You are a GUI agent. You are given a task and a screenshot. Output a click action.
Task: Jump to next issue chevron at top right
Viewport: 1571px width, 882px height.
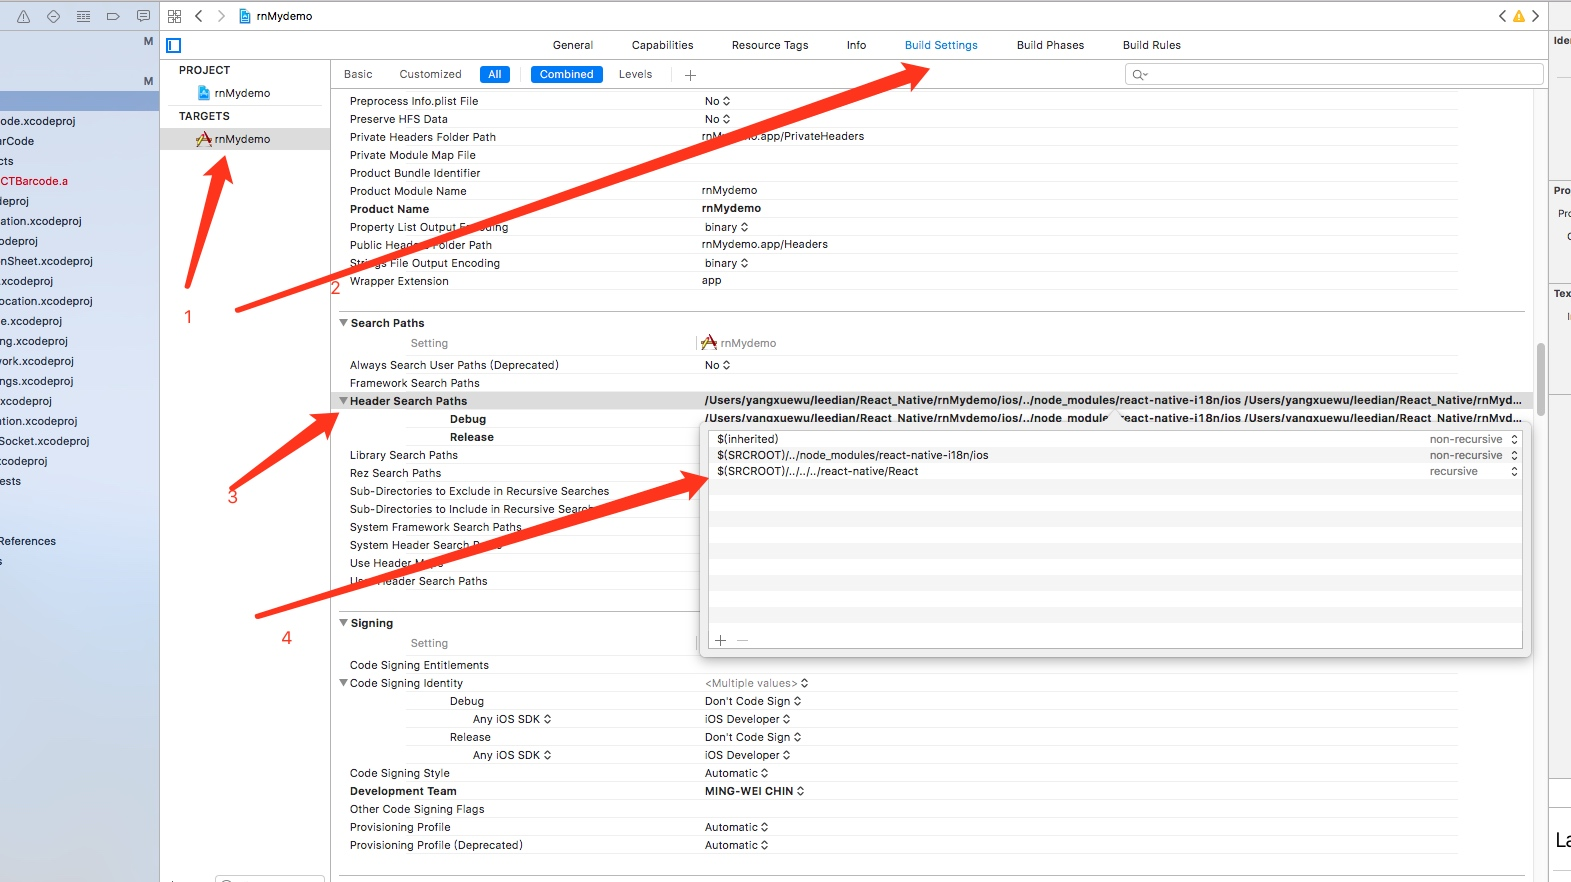tap(1535, 16)
